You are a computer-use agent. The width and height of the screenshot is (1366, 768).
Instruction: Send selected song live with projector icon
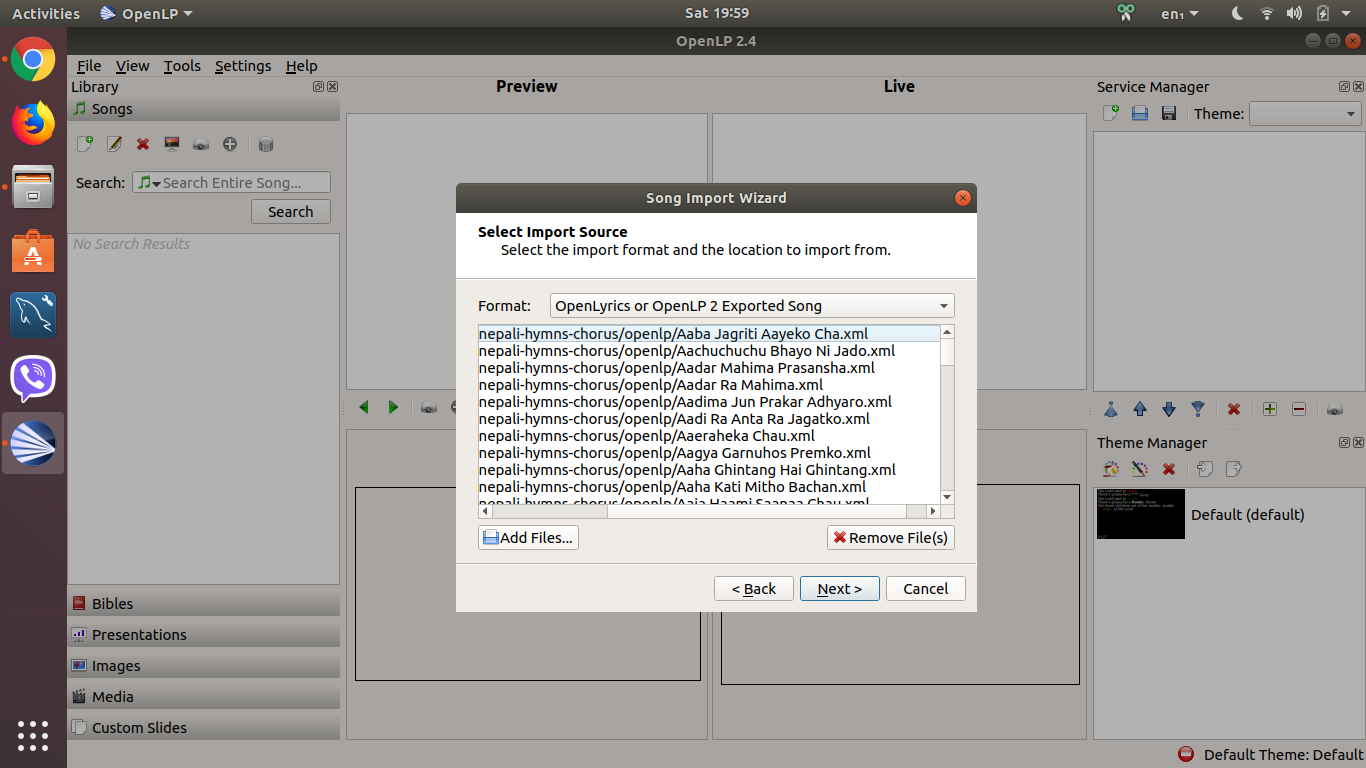[x=201, y=144]
